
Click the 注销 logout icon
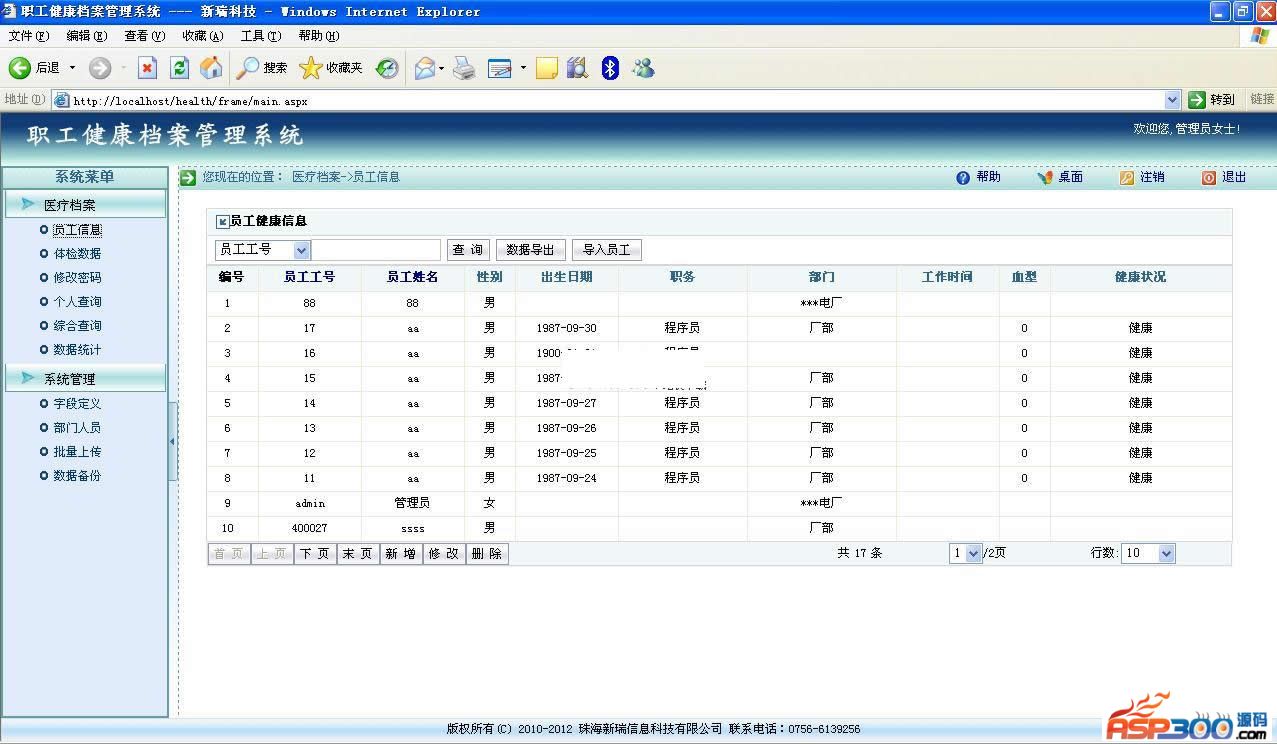click(x=1127, y=177)
